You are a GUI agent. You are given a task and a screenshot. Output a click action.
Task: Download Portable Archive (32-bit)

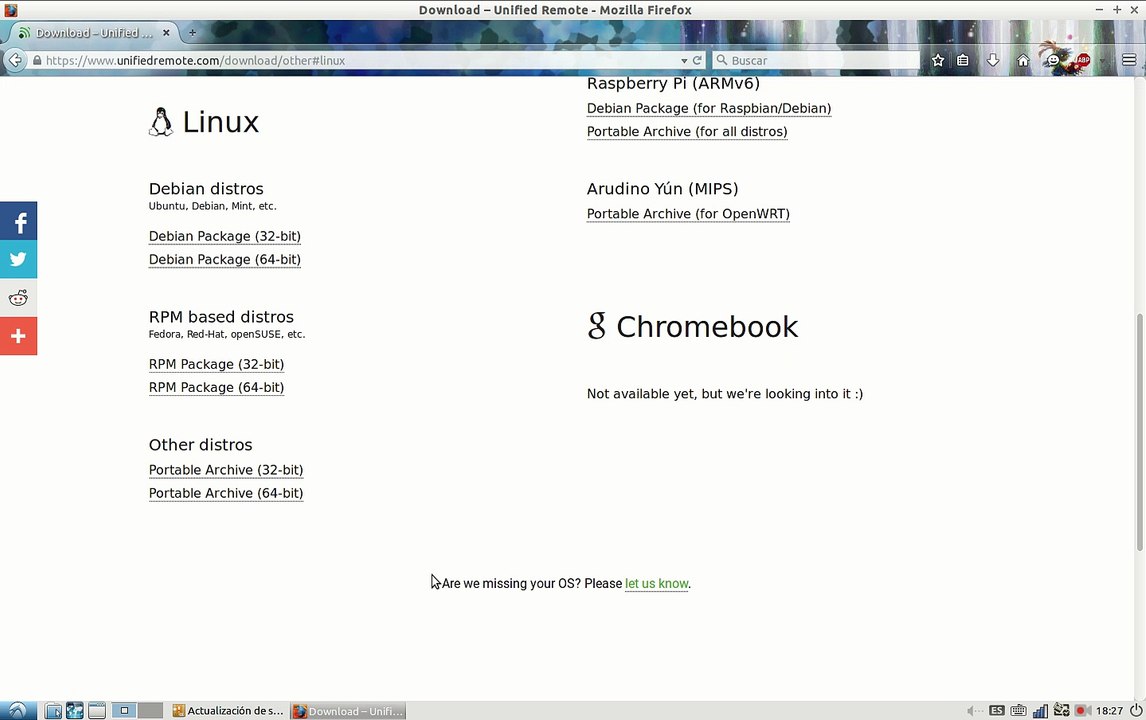point(226,470)
